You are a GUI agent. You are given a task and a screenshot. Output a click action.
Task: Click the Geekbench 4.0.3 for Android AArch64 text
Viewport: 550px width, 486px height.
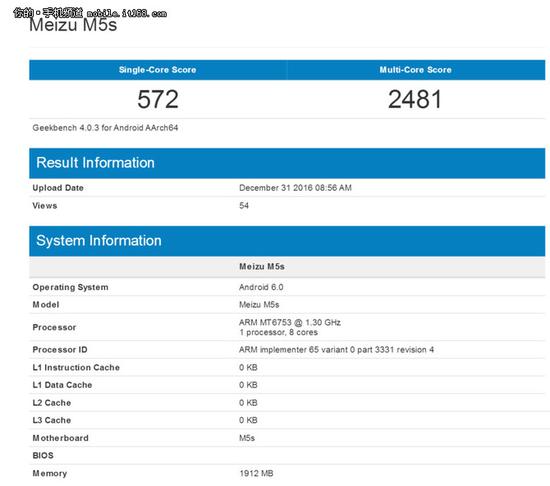pyautogui.click(x=105, y=128)
